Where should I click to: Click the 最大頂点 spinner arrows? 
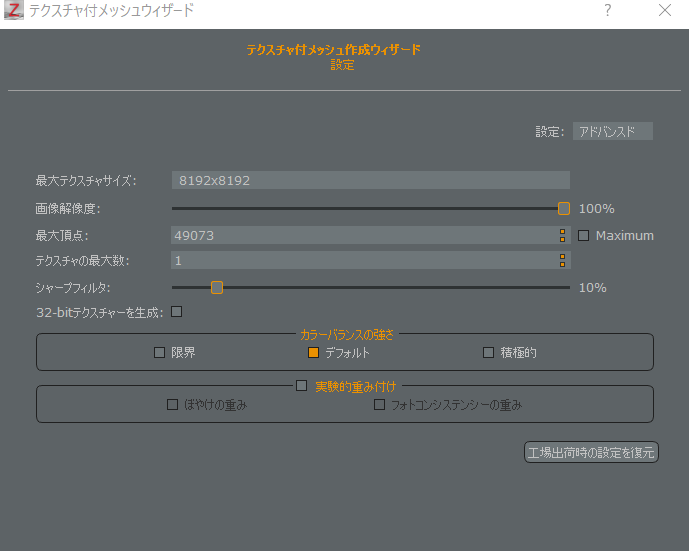pos(562,235)
